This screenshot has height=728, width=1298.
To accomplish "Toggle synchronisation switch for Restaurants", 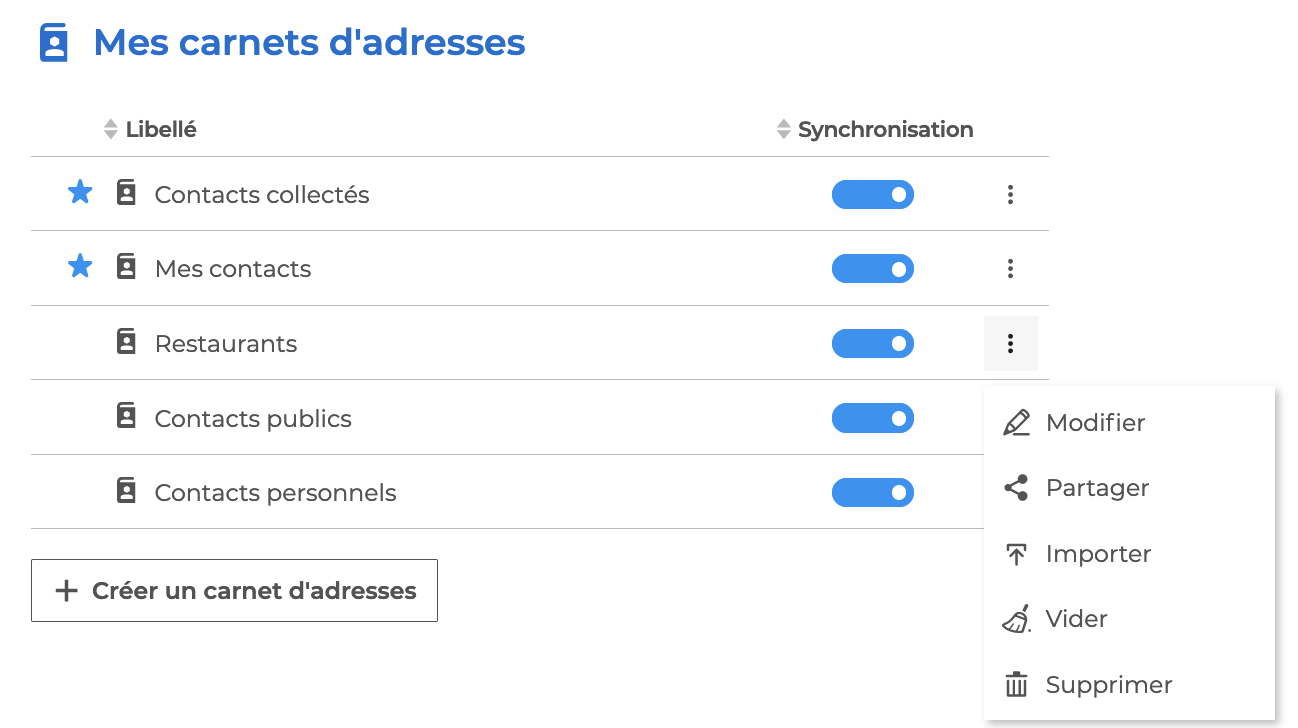I will (x=873, y=343).
